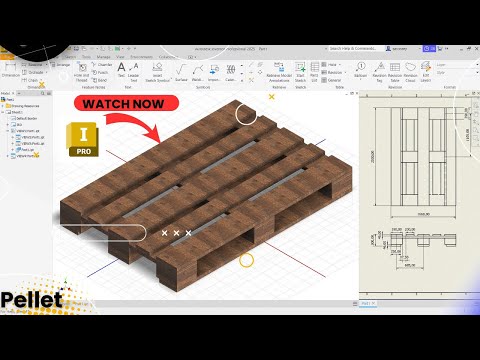Click the Hole and Thread notes icon

[82, 72]
